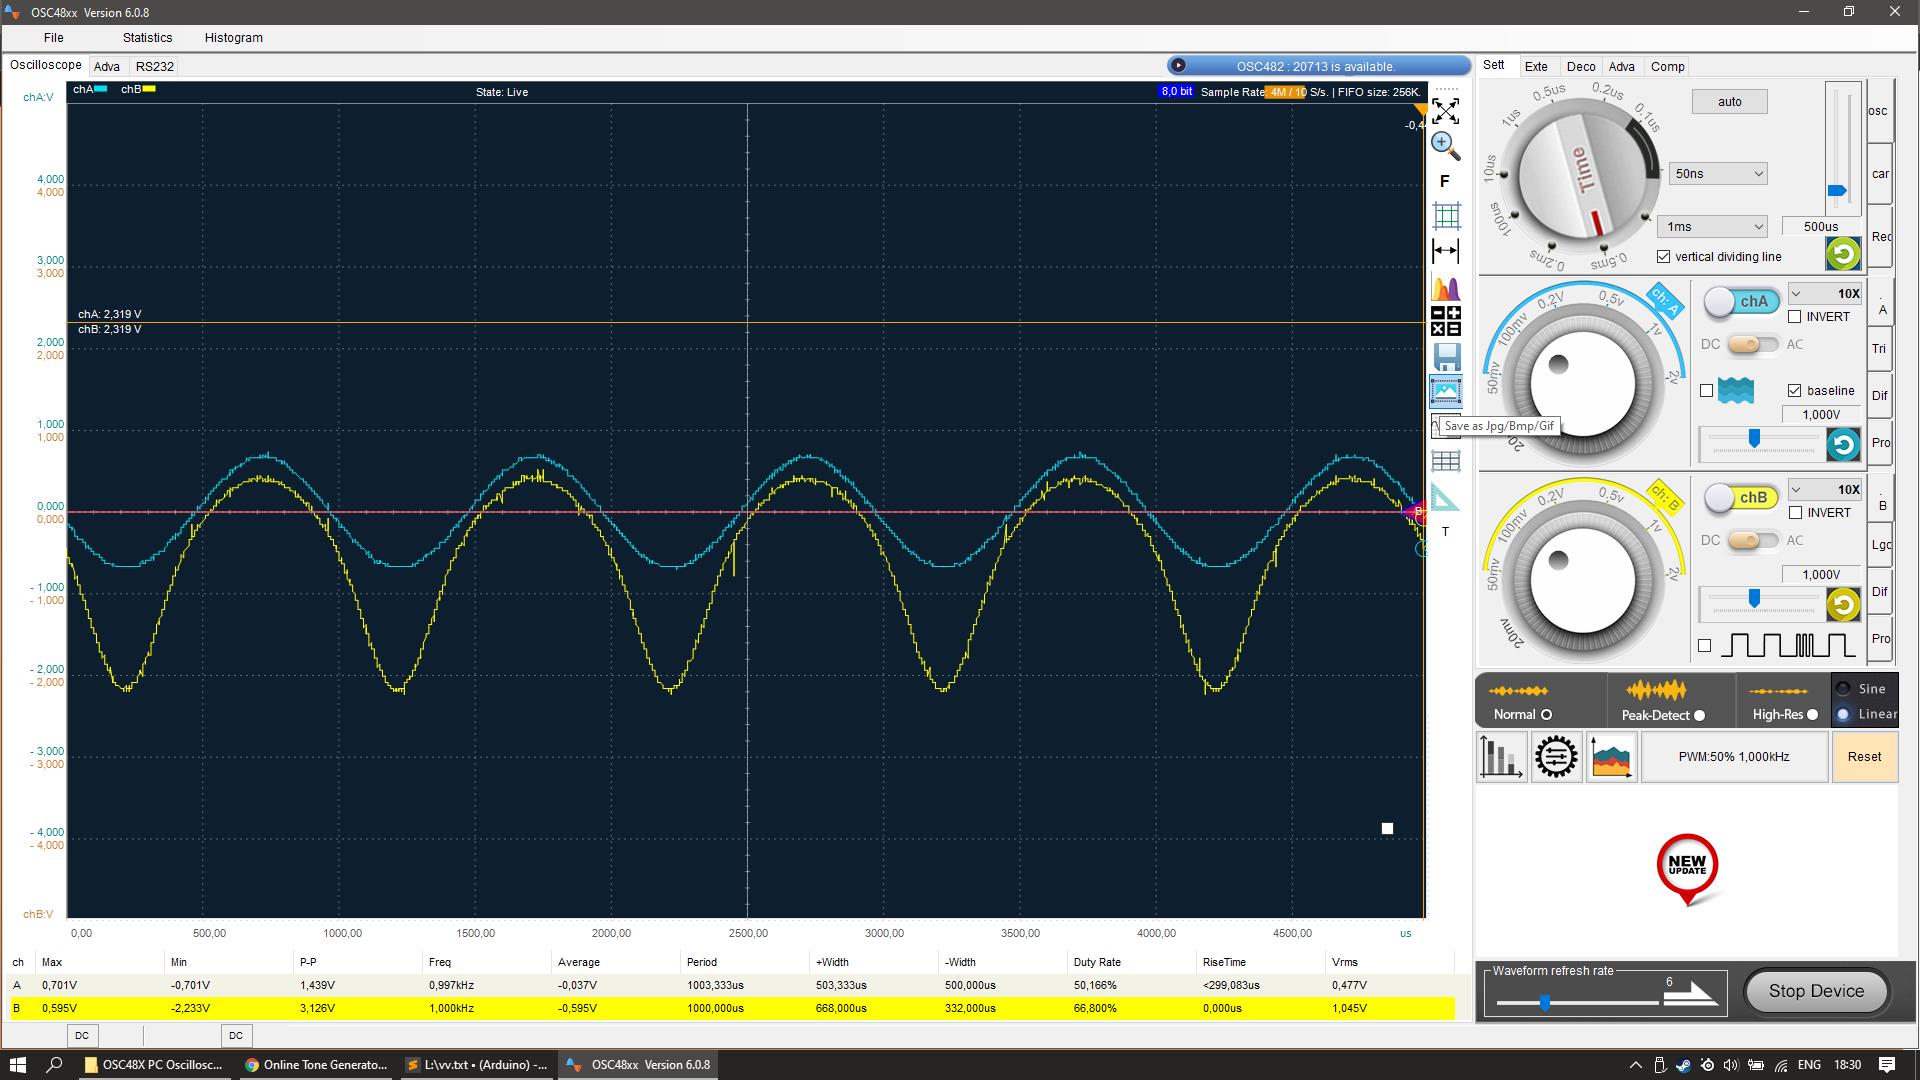This screenshot has width=1920, height=1080.
Task: Click Save as Jpg/Bmp/Gif picture icon
Action: pos(1446,391)
